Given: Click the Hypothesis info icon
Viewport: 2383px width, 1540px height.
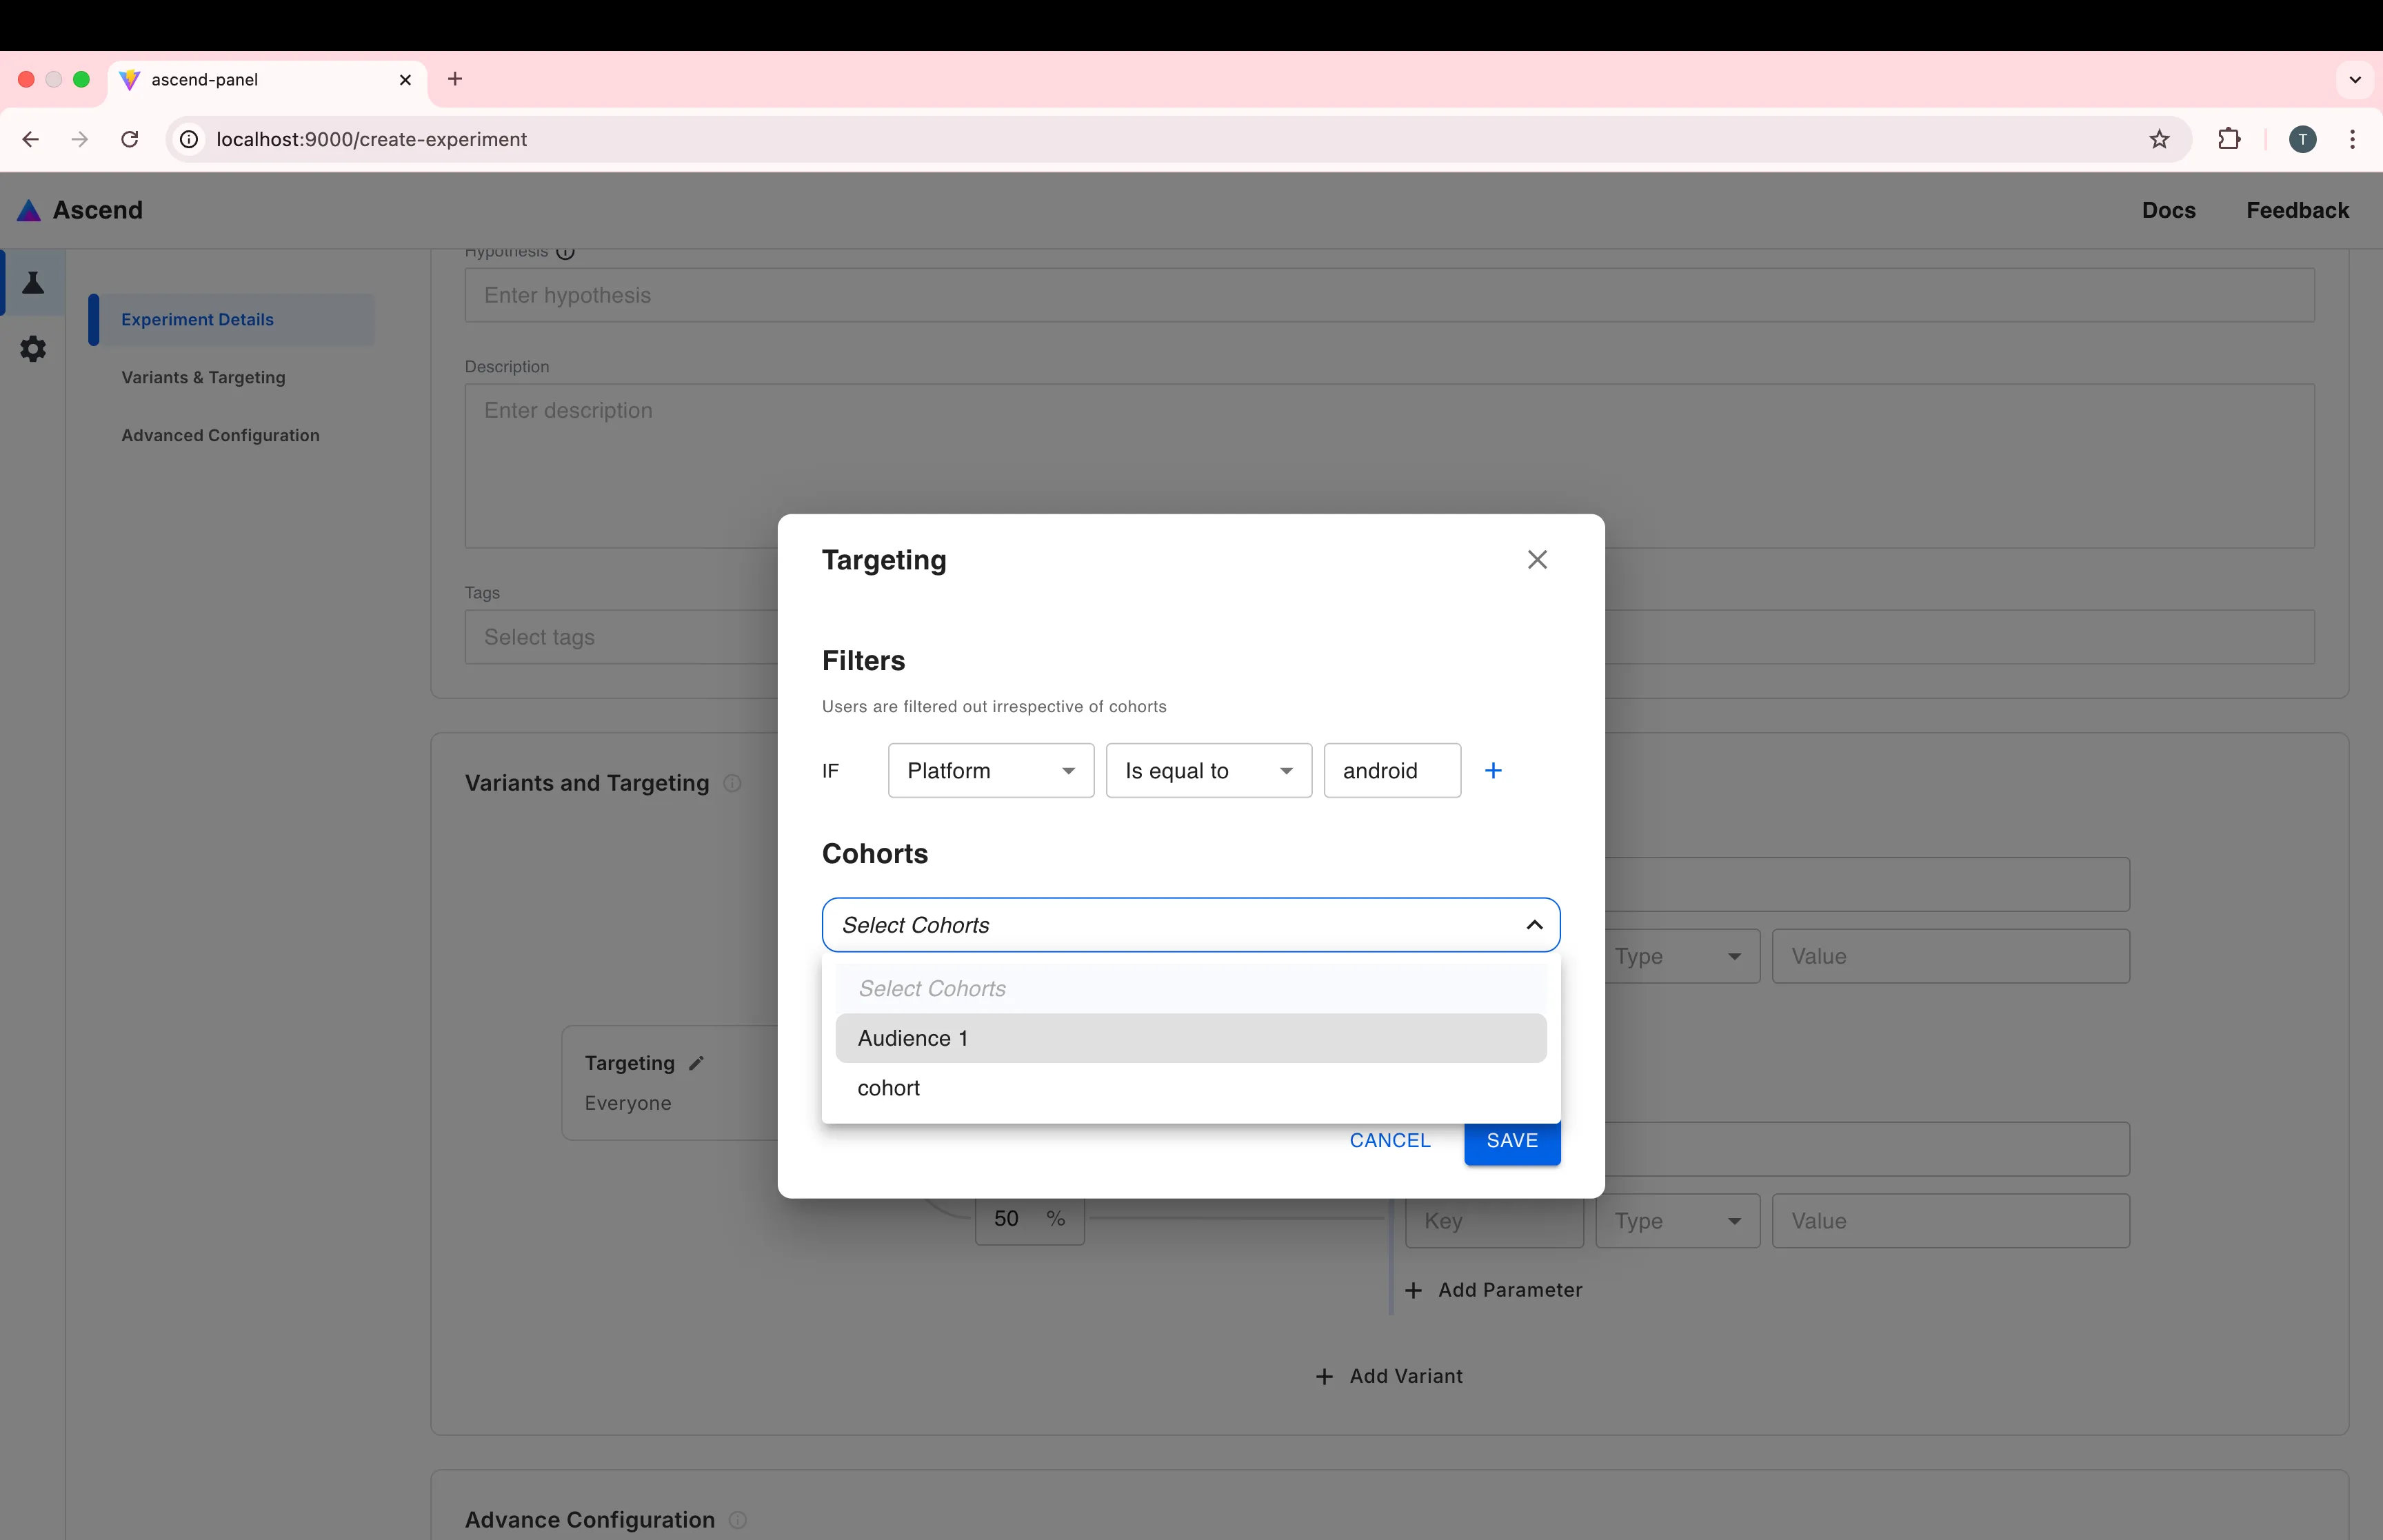Looking at the screenshot, I should click(x=566, y=253).
